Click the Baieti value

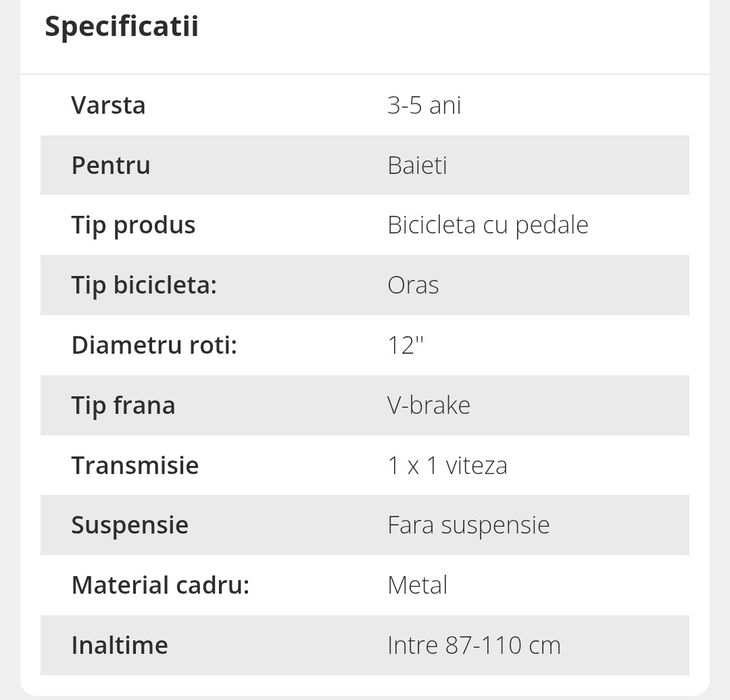click(x=417, y=165)
